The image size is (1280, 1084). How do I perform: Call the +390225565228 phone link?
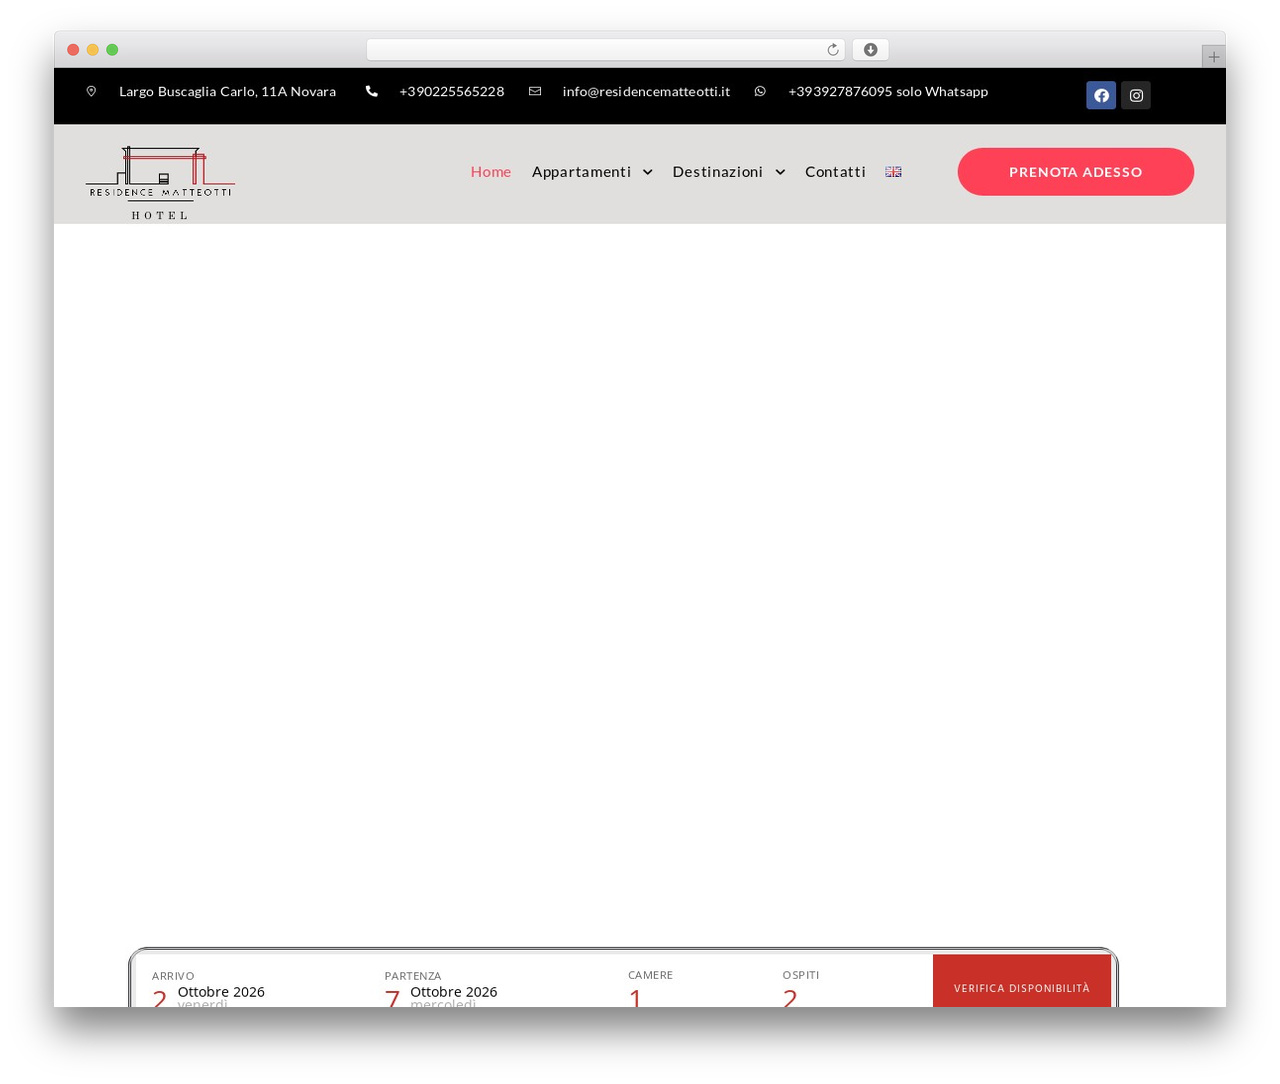pyautogui.click(x=451, y=91)
